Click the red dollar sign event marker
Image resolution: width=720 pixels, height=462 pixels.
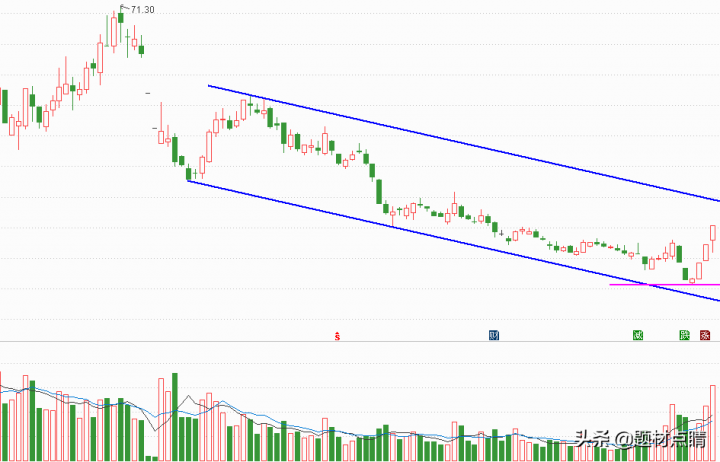click(x=338, y=336)
